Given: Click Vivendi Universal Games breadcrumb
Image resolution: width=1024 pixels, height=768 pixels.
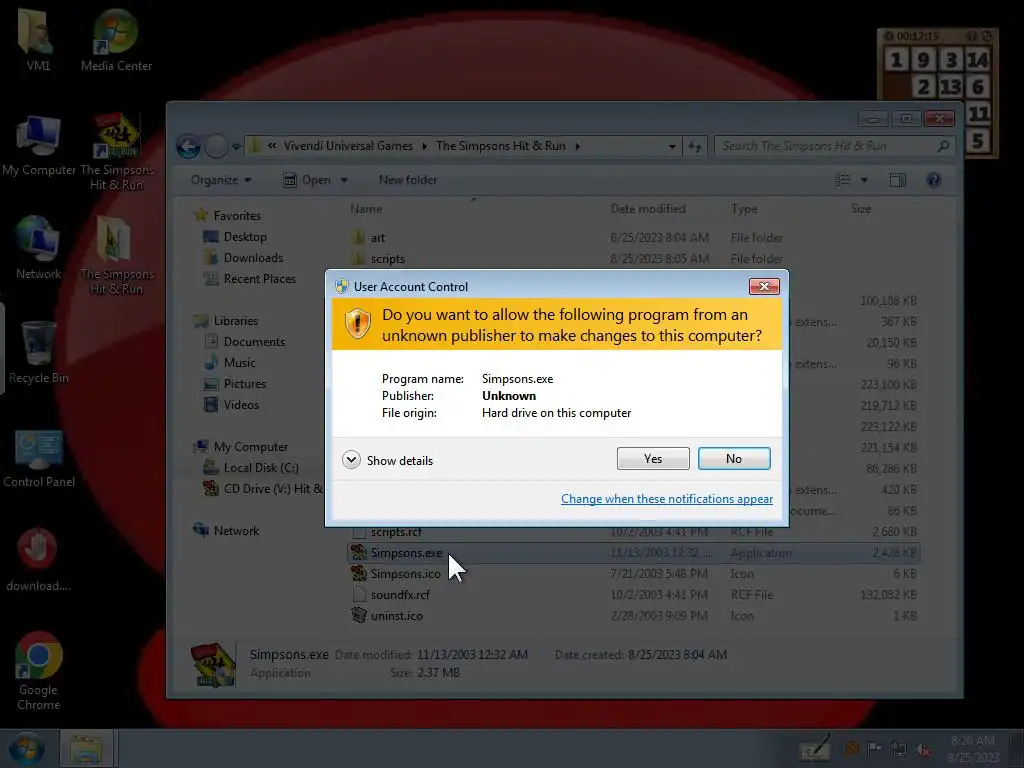Looking at the screenshot, I should [348, 146].
